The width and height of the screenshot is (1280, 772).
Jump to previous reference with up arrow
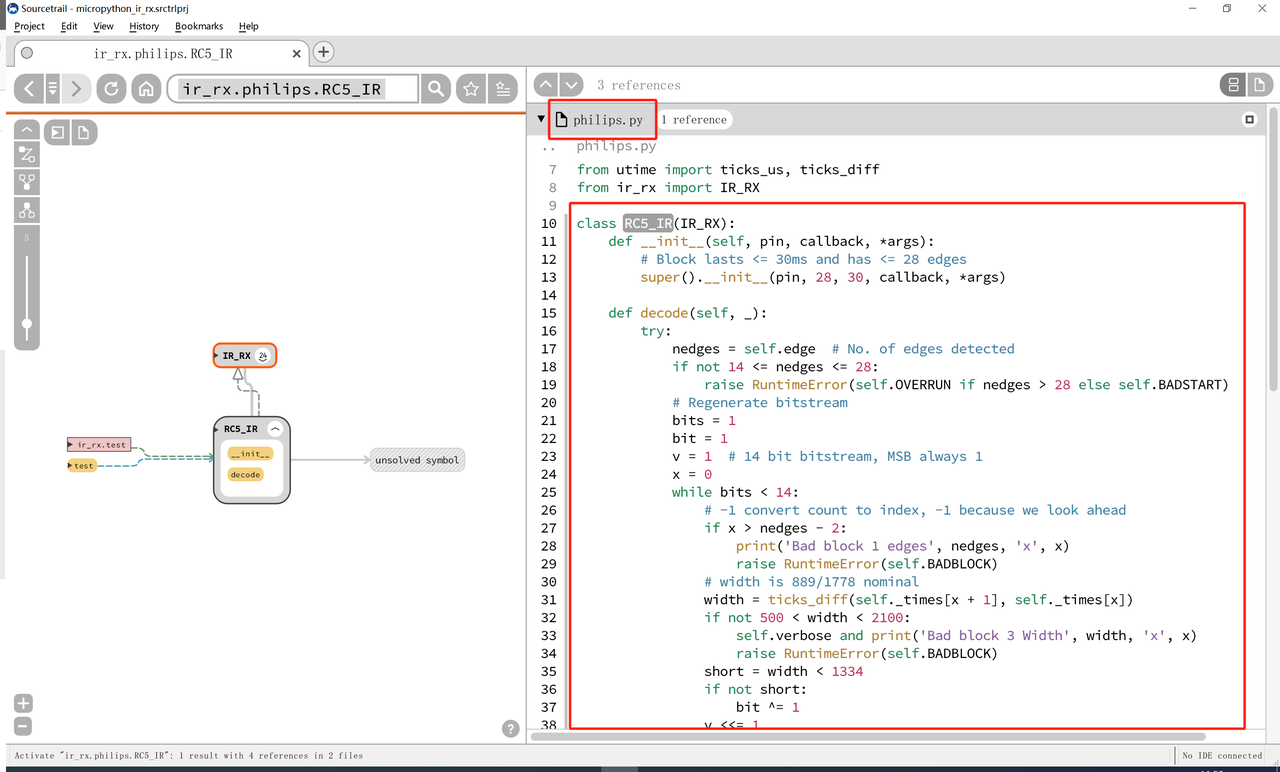point(546,85)
